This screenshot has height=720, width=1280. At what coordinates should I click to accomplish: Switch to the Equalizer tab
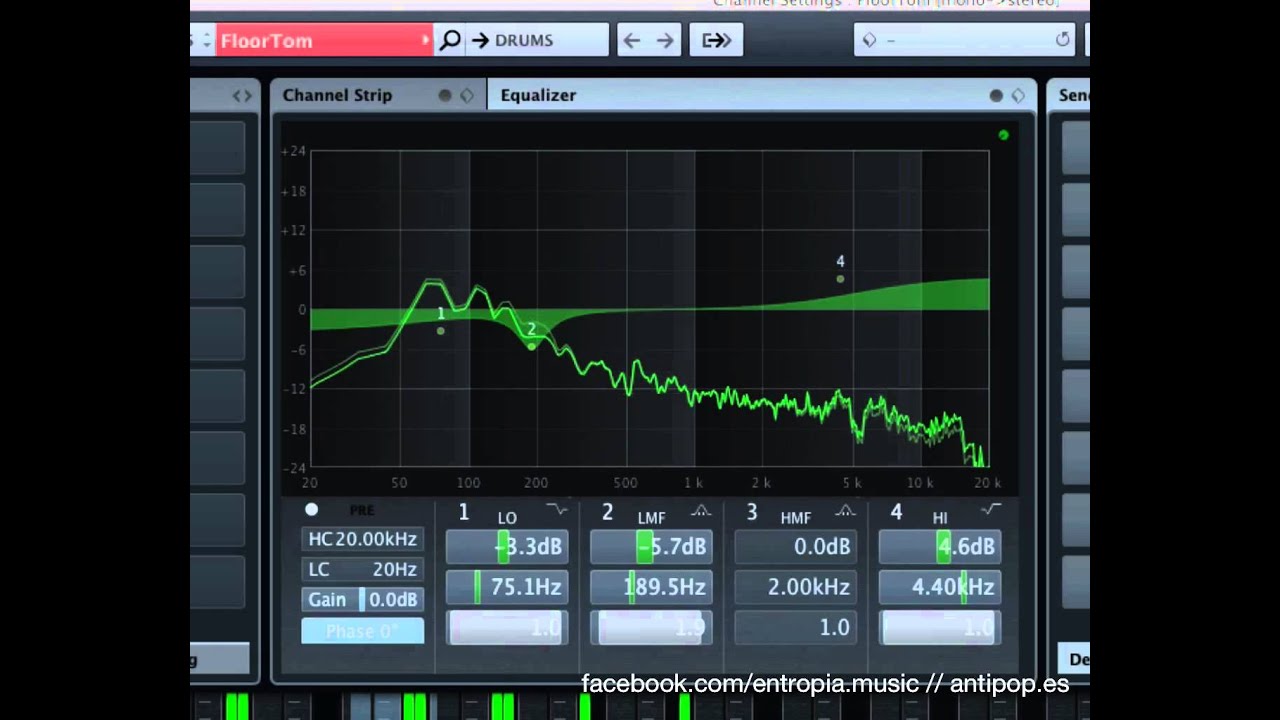click(538, 95)
